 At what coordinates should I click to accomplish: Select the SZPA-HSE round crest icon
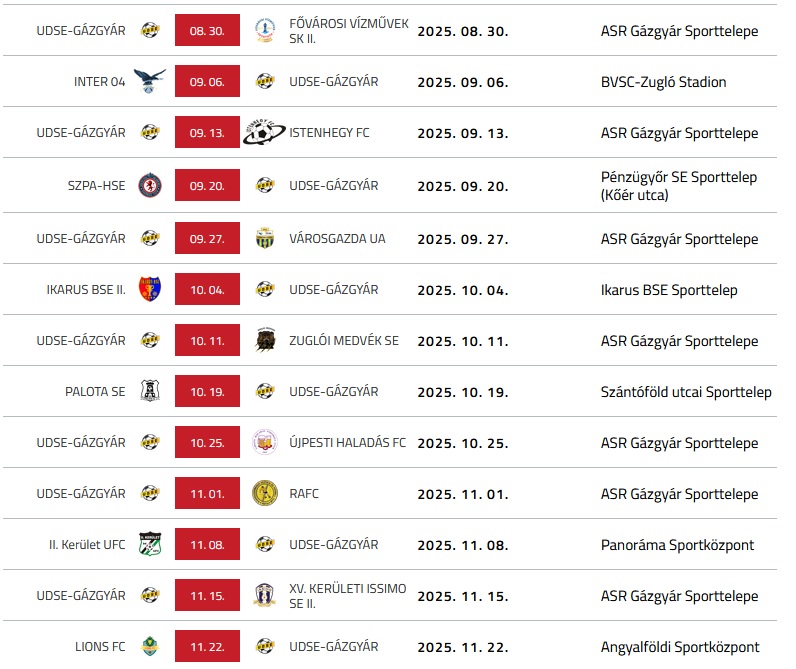[x=150, y=185]
